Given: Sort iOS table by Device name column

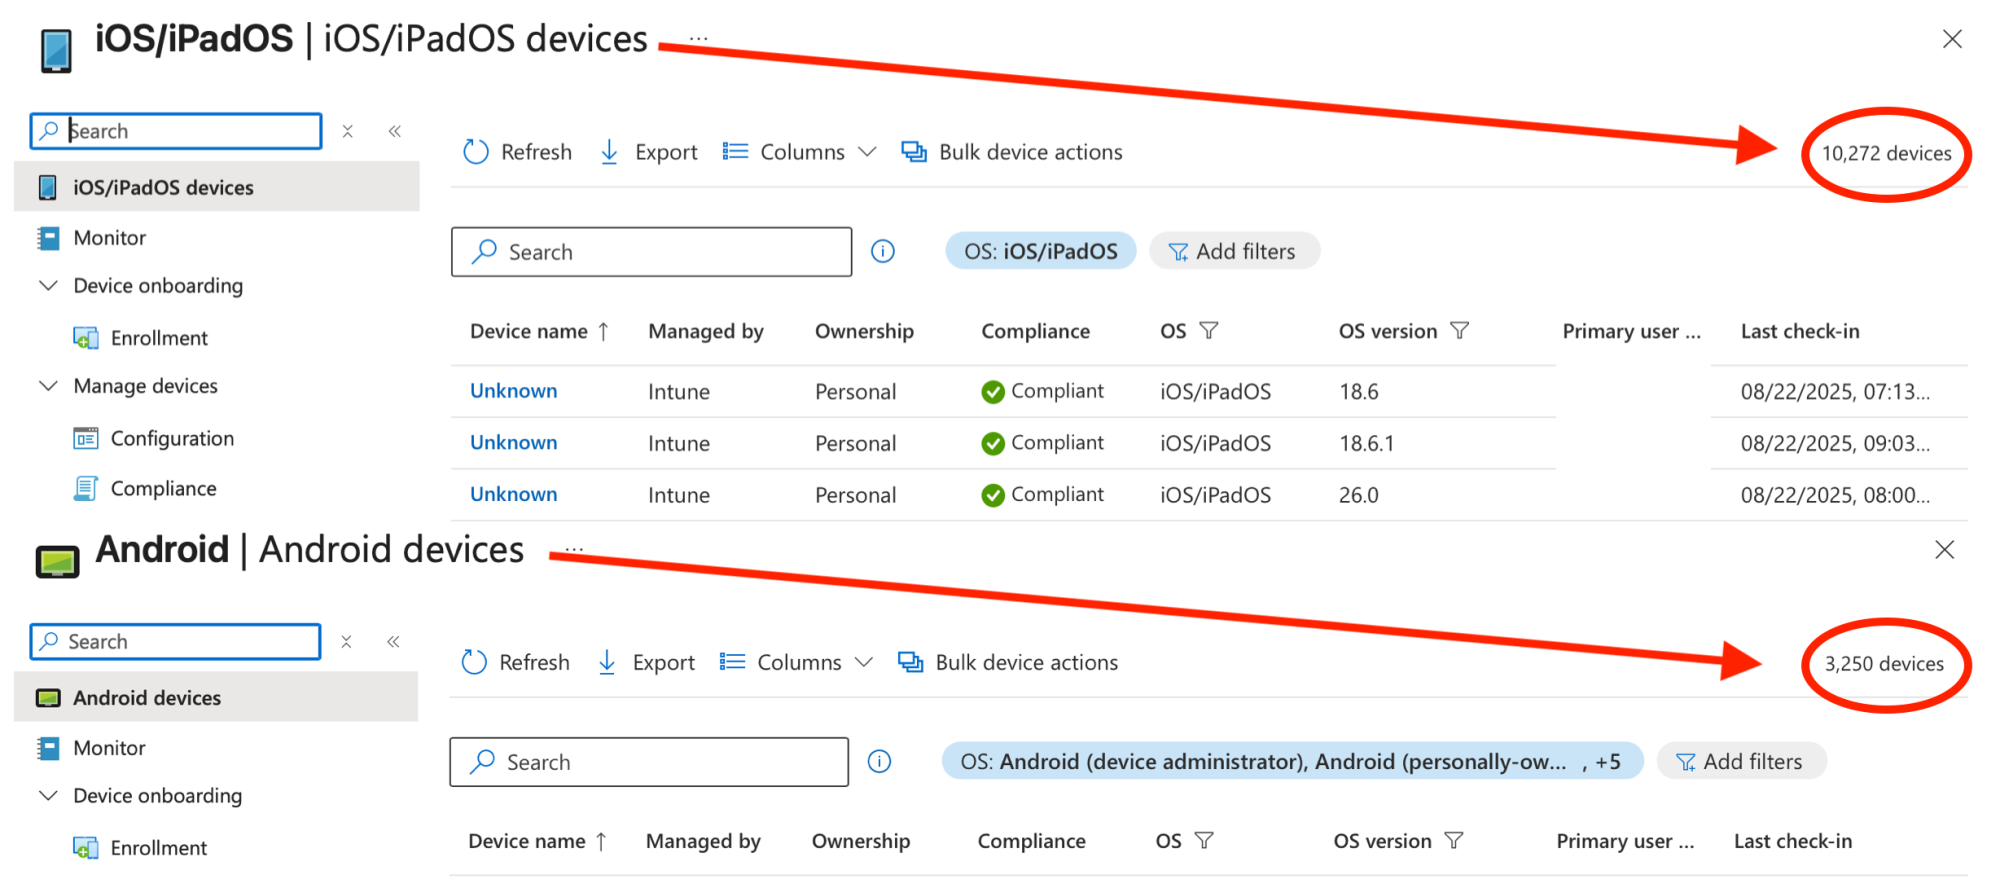Looking at the screenshot, I should click(529, 331).
